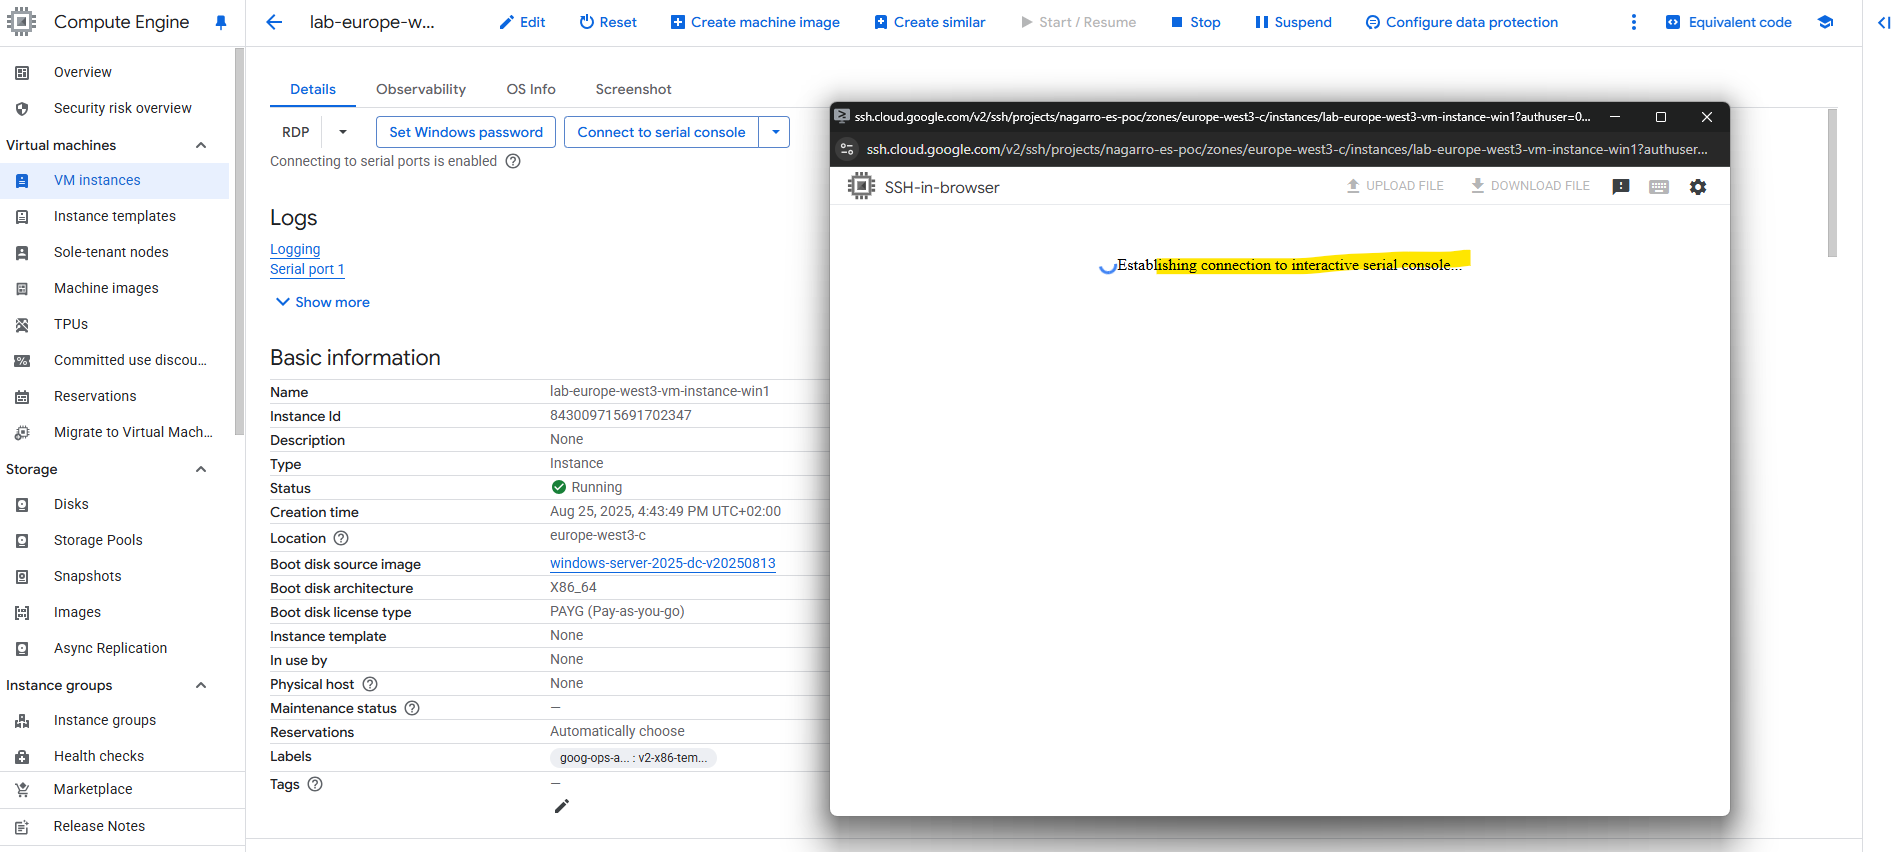Click the Reservations sidebar icon
1896x852 pixels.
tap(22, 396)
